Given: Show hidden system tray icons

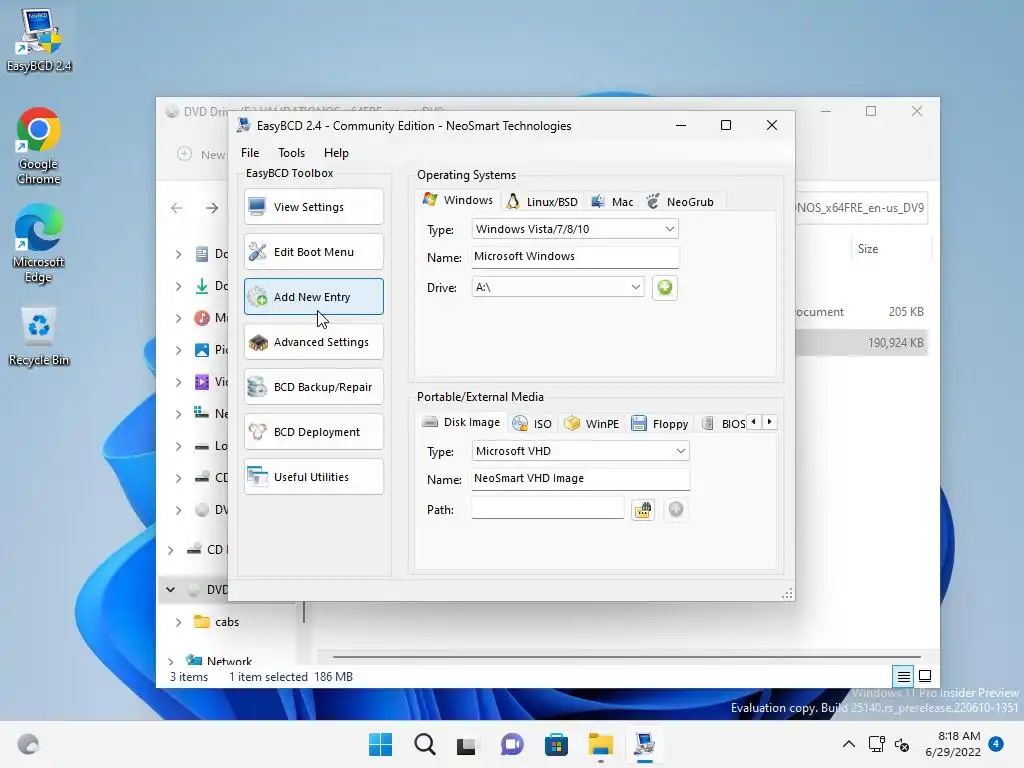Looking at the screenshot, I should point(848,744).
